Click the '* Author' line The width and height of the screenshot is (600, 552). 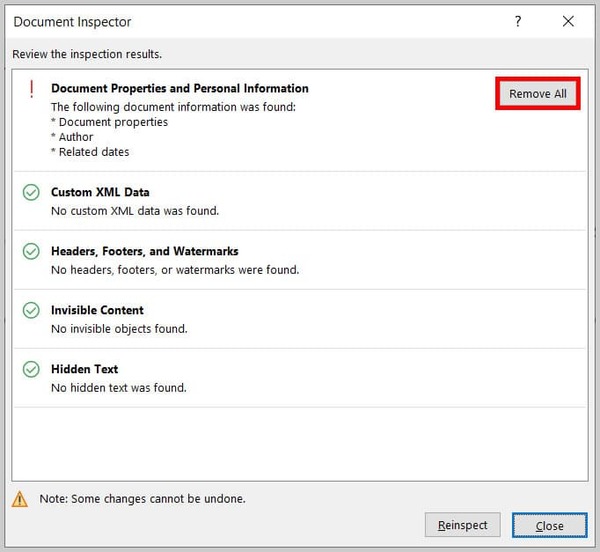(72, 137)
